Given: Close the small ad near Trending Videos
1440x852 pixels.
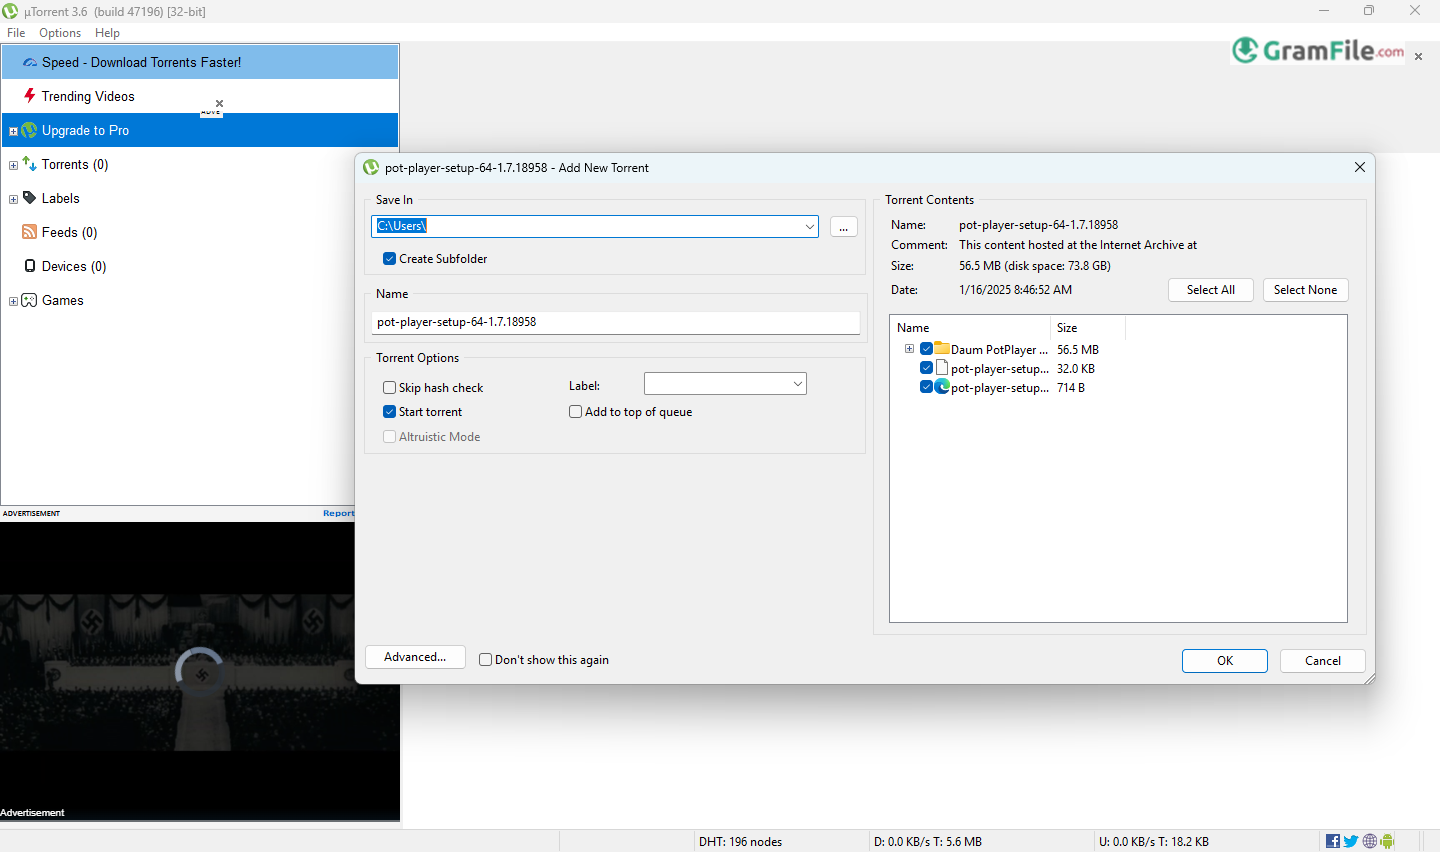Looking at the screenshot, I should [x=219, y=103].
